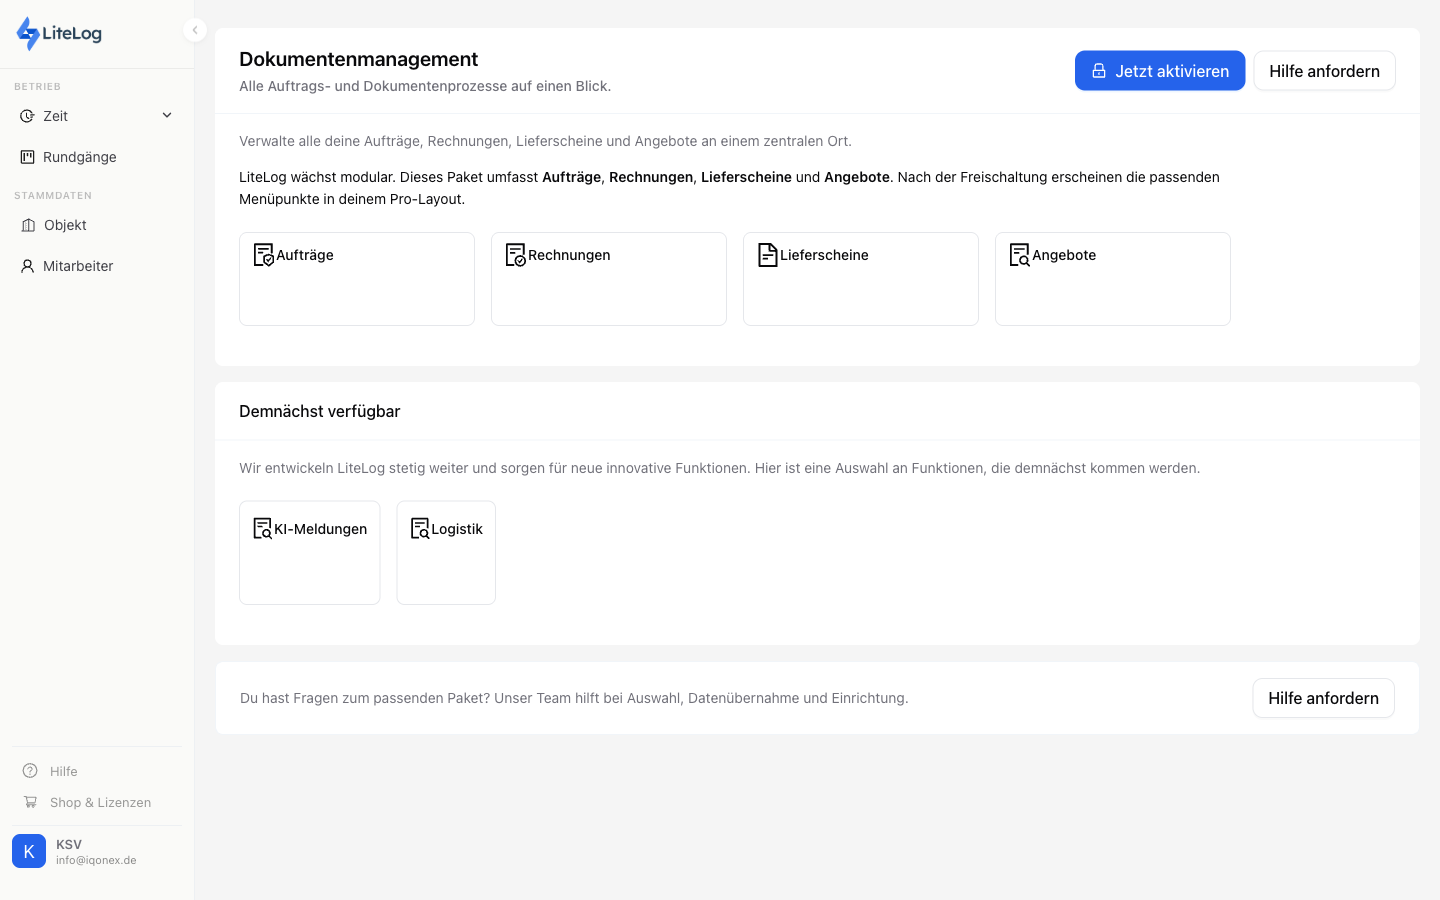Click Hilfe anfordern in the bottom banner
This screenshot has width=1440, height=900.
1323,698
